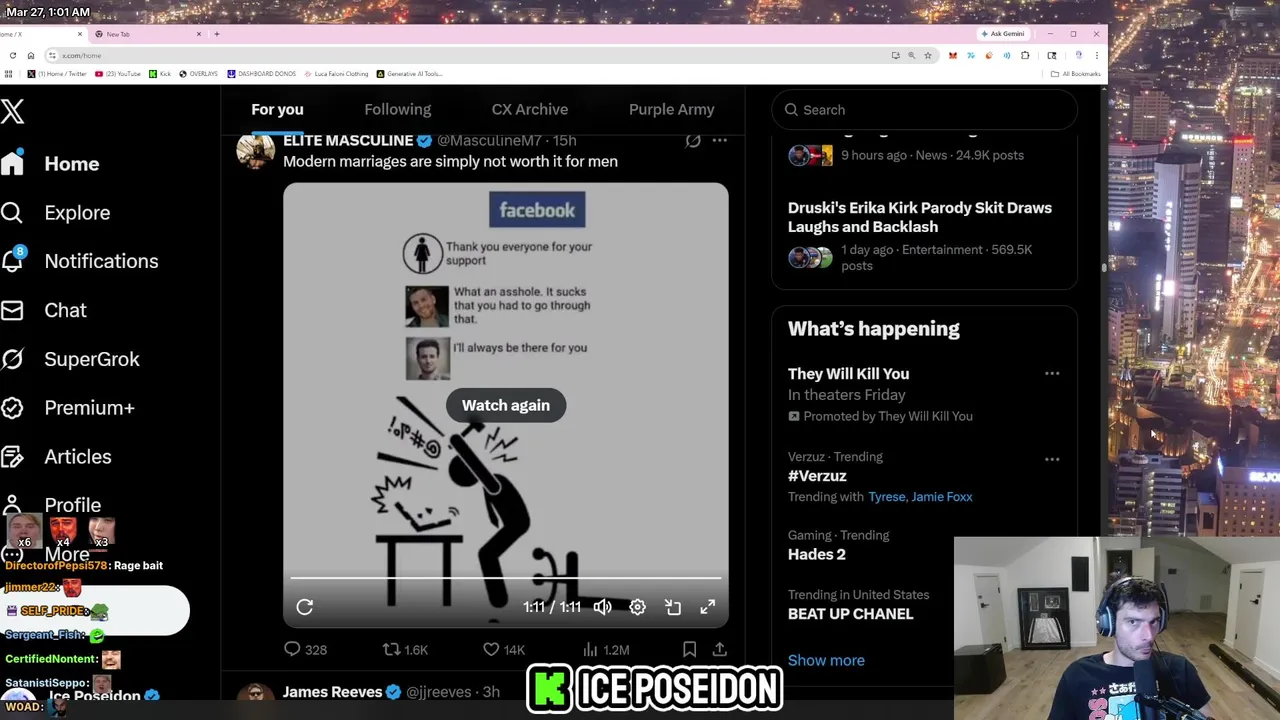Close the New Tab tab
This screenshot has height=720, width=1280.
coord(199,34)
